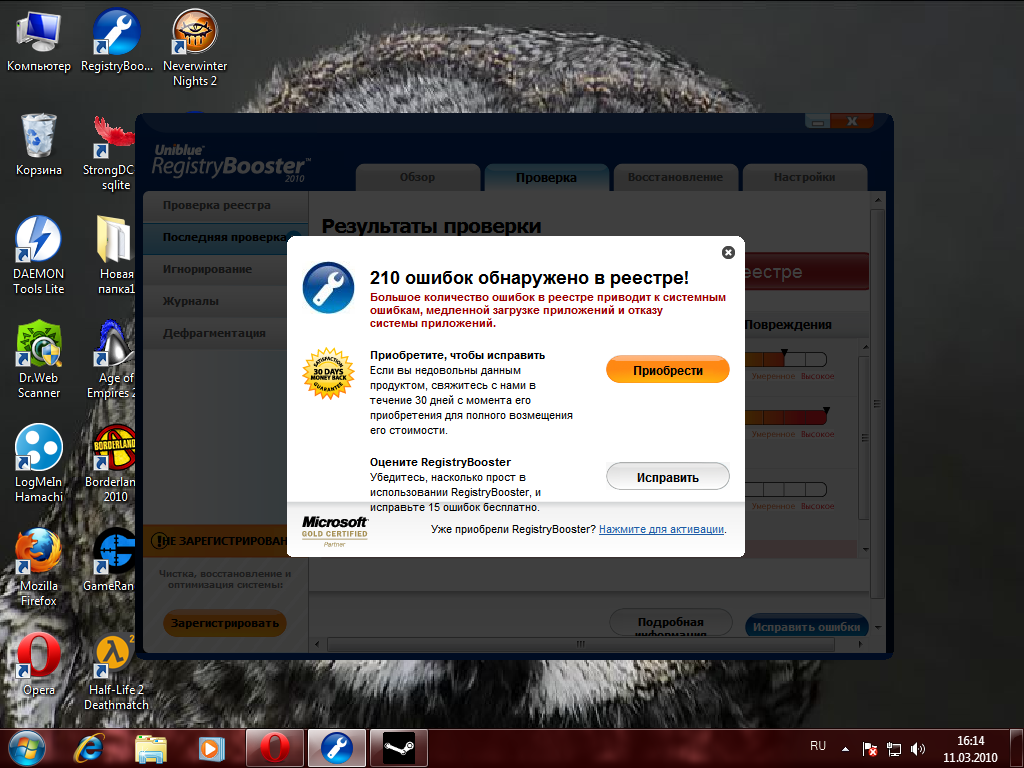Click the Uniblue RegistryBooster 2010 logo

pyautogui.click(x=230, y=163)
